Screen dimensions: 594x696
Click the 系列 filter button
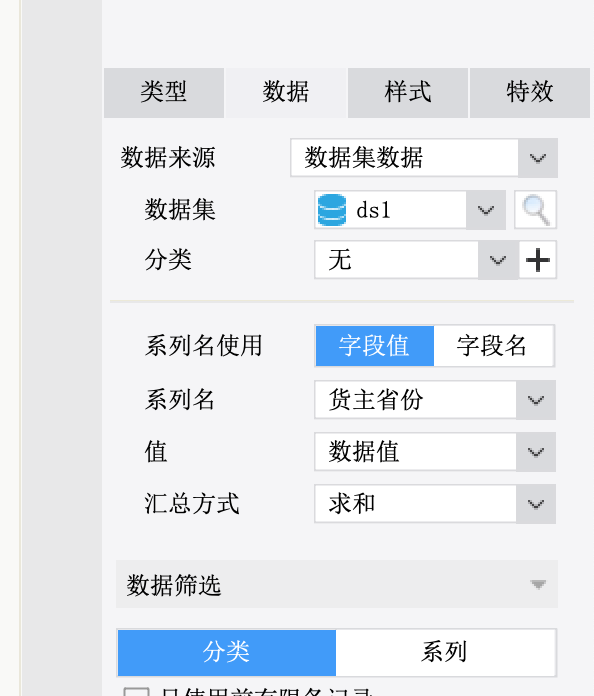445,652
